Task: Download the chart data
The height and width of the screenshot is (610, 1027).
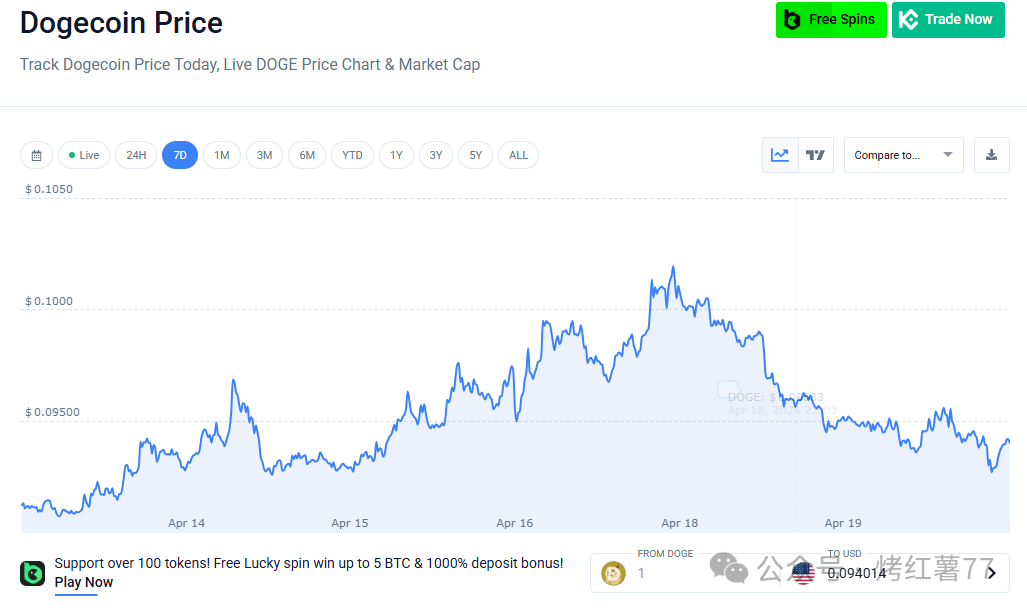Action: point(991,155)
